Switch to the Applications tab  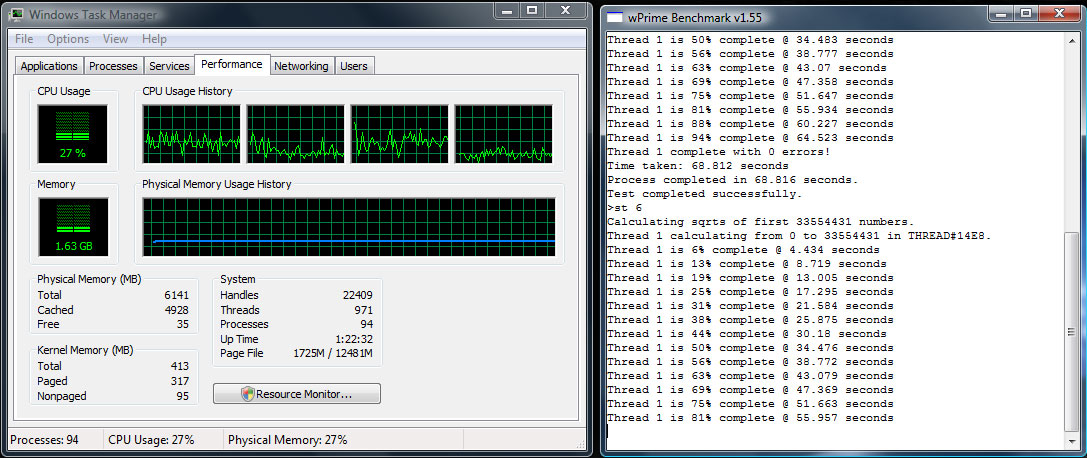click(x=49, y=66)
